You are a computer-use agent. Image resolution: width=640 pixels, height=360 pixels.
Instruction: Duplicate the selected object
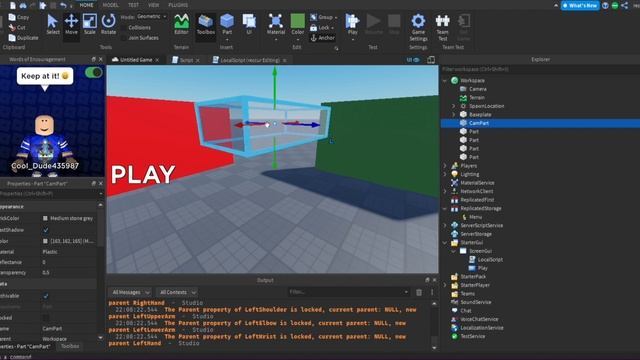[x=24, y=38]
